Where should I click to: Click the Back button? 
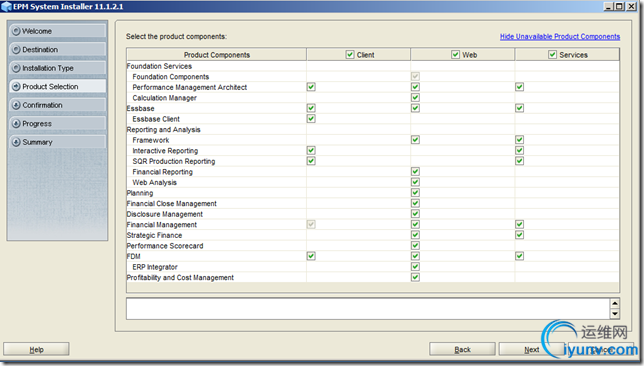click(462, 350)
